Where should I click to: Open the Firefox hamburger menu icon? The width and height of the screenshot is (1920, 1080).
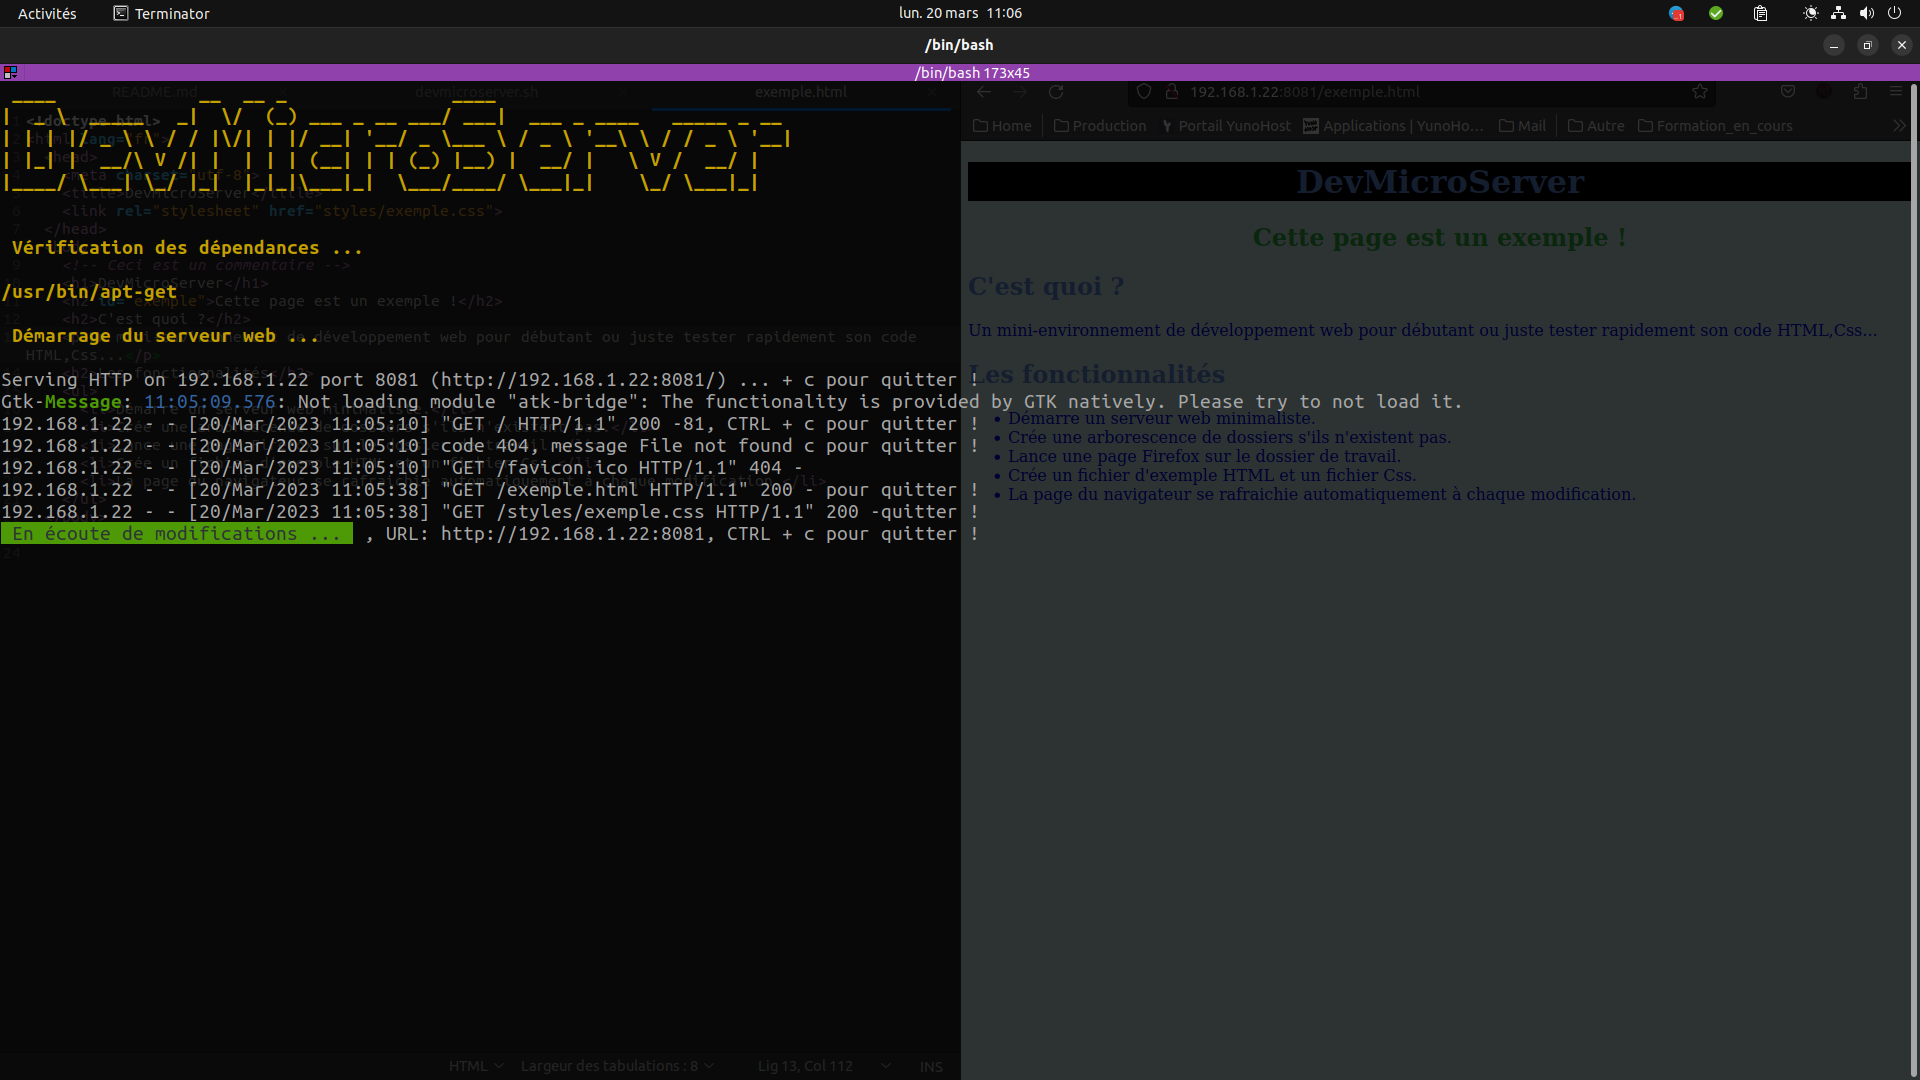(x=1896, y=92)
